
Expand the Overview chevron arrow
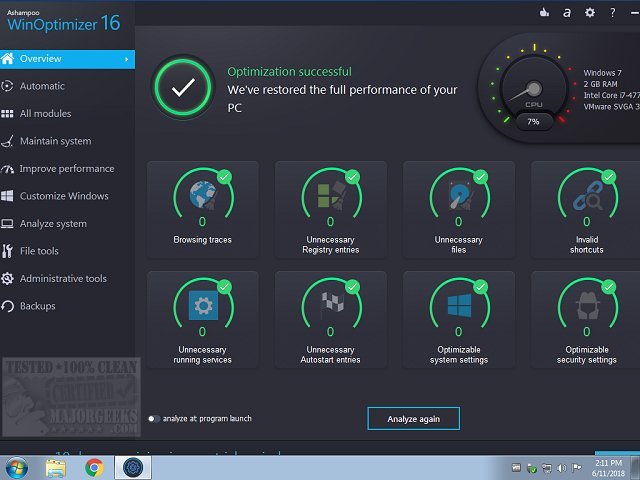pos(127,59)
